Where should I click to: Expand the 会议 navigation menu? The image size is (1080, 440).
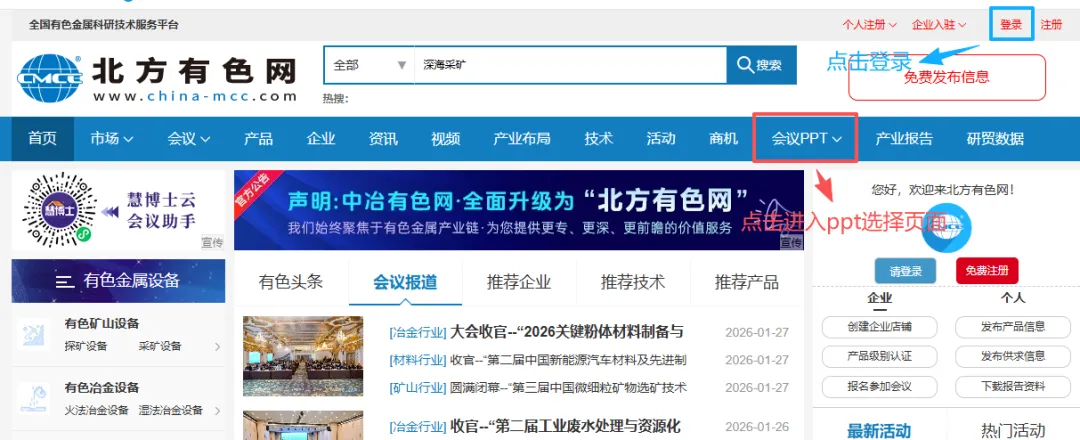[189, 138]
